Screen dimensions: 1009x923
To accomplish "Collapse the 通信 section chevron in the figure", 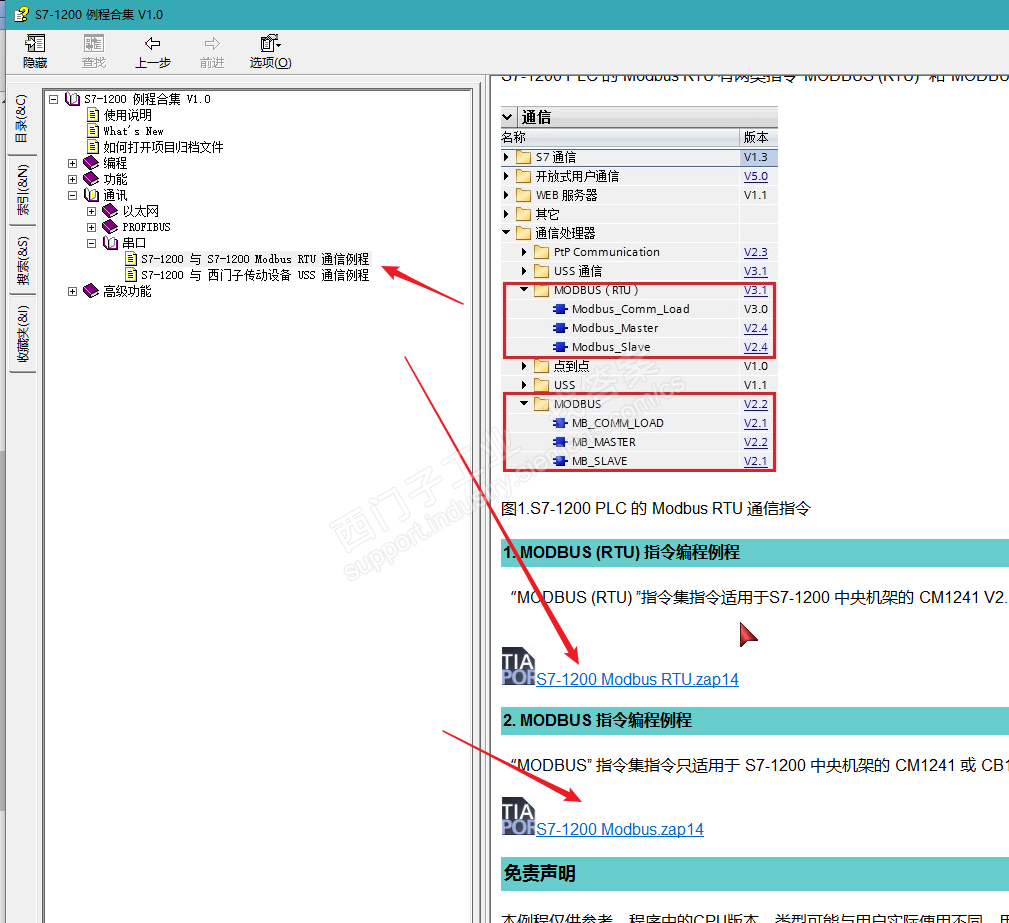I will [508, 117].
